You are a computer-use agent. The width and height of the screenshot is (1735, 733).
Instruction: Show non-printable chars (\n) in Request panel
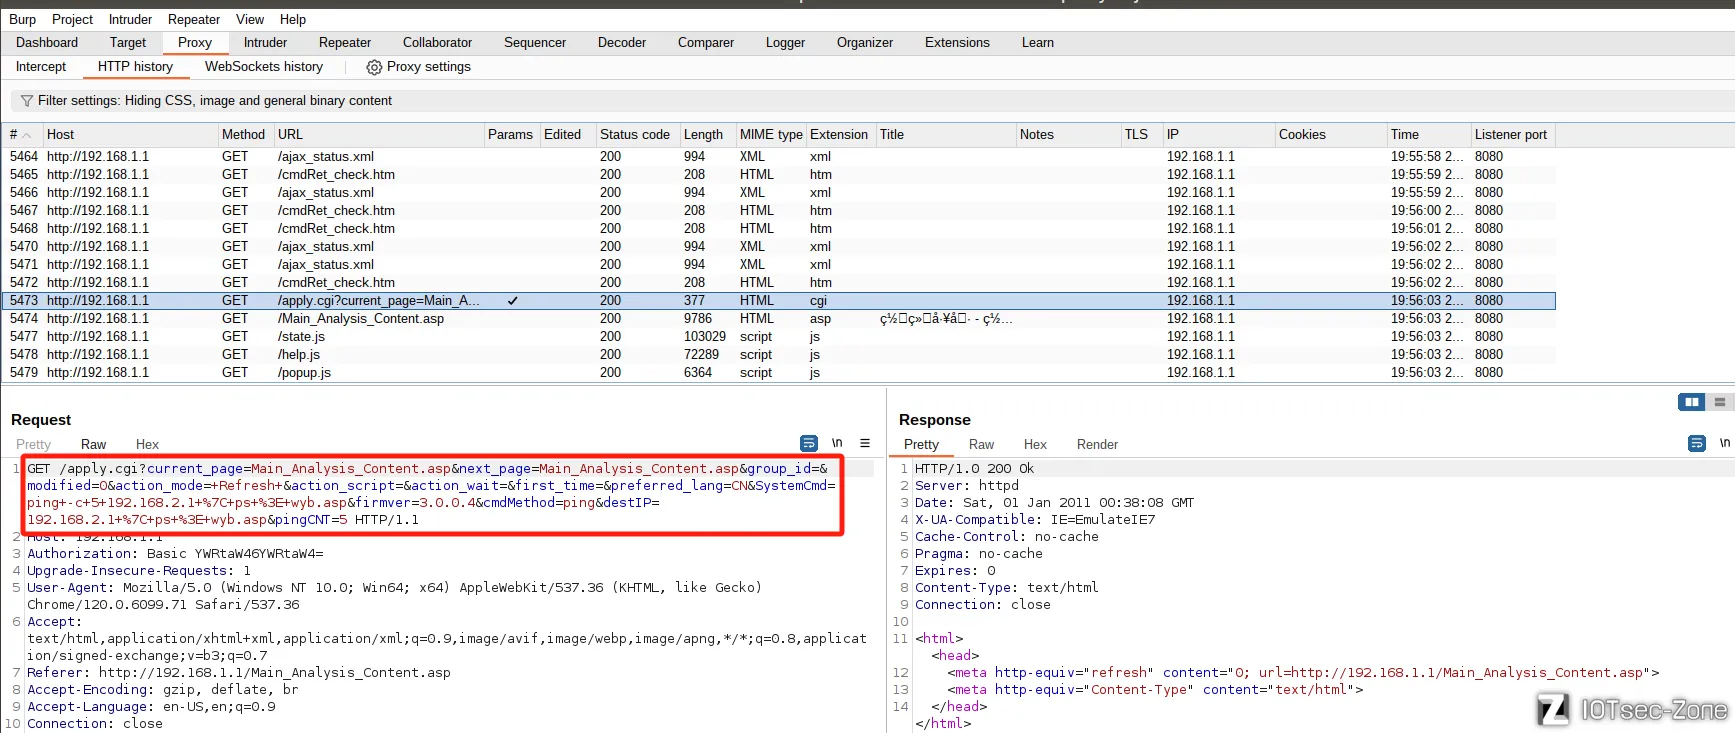click(837, 443)
